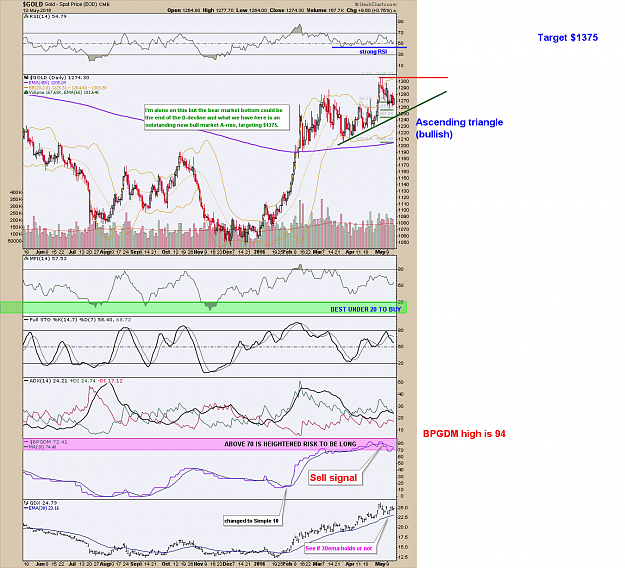Click the "changed to Simple 10" callout
This screenshot has height=568, width=625.
(x=252, y=521)
